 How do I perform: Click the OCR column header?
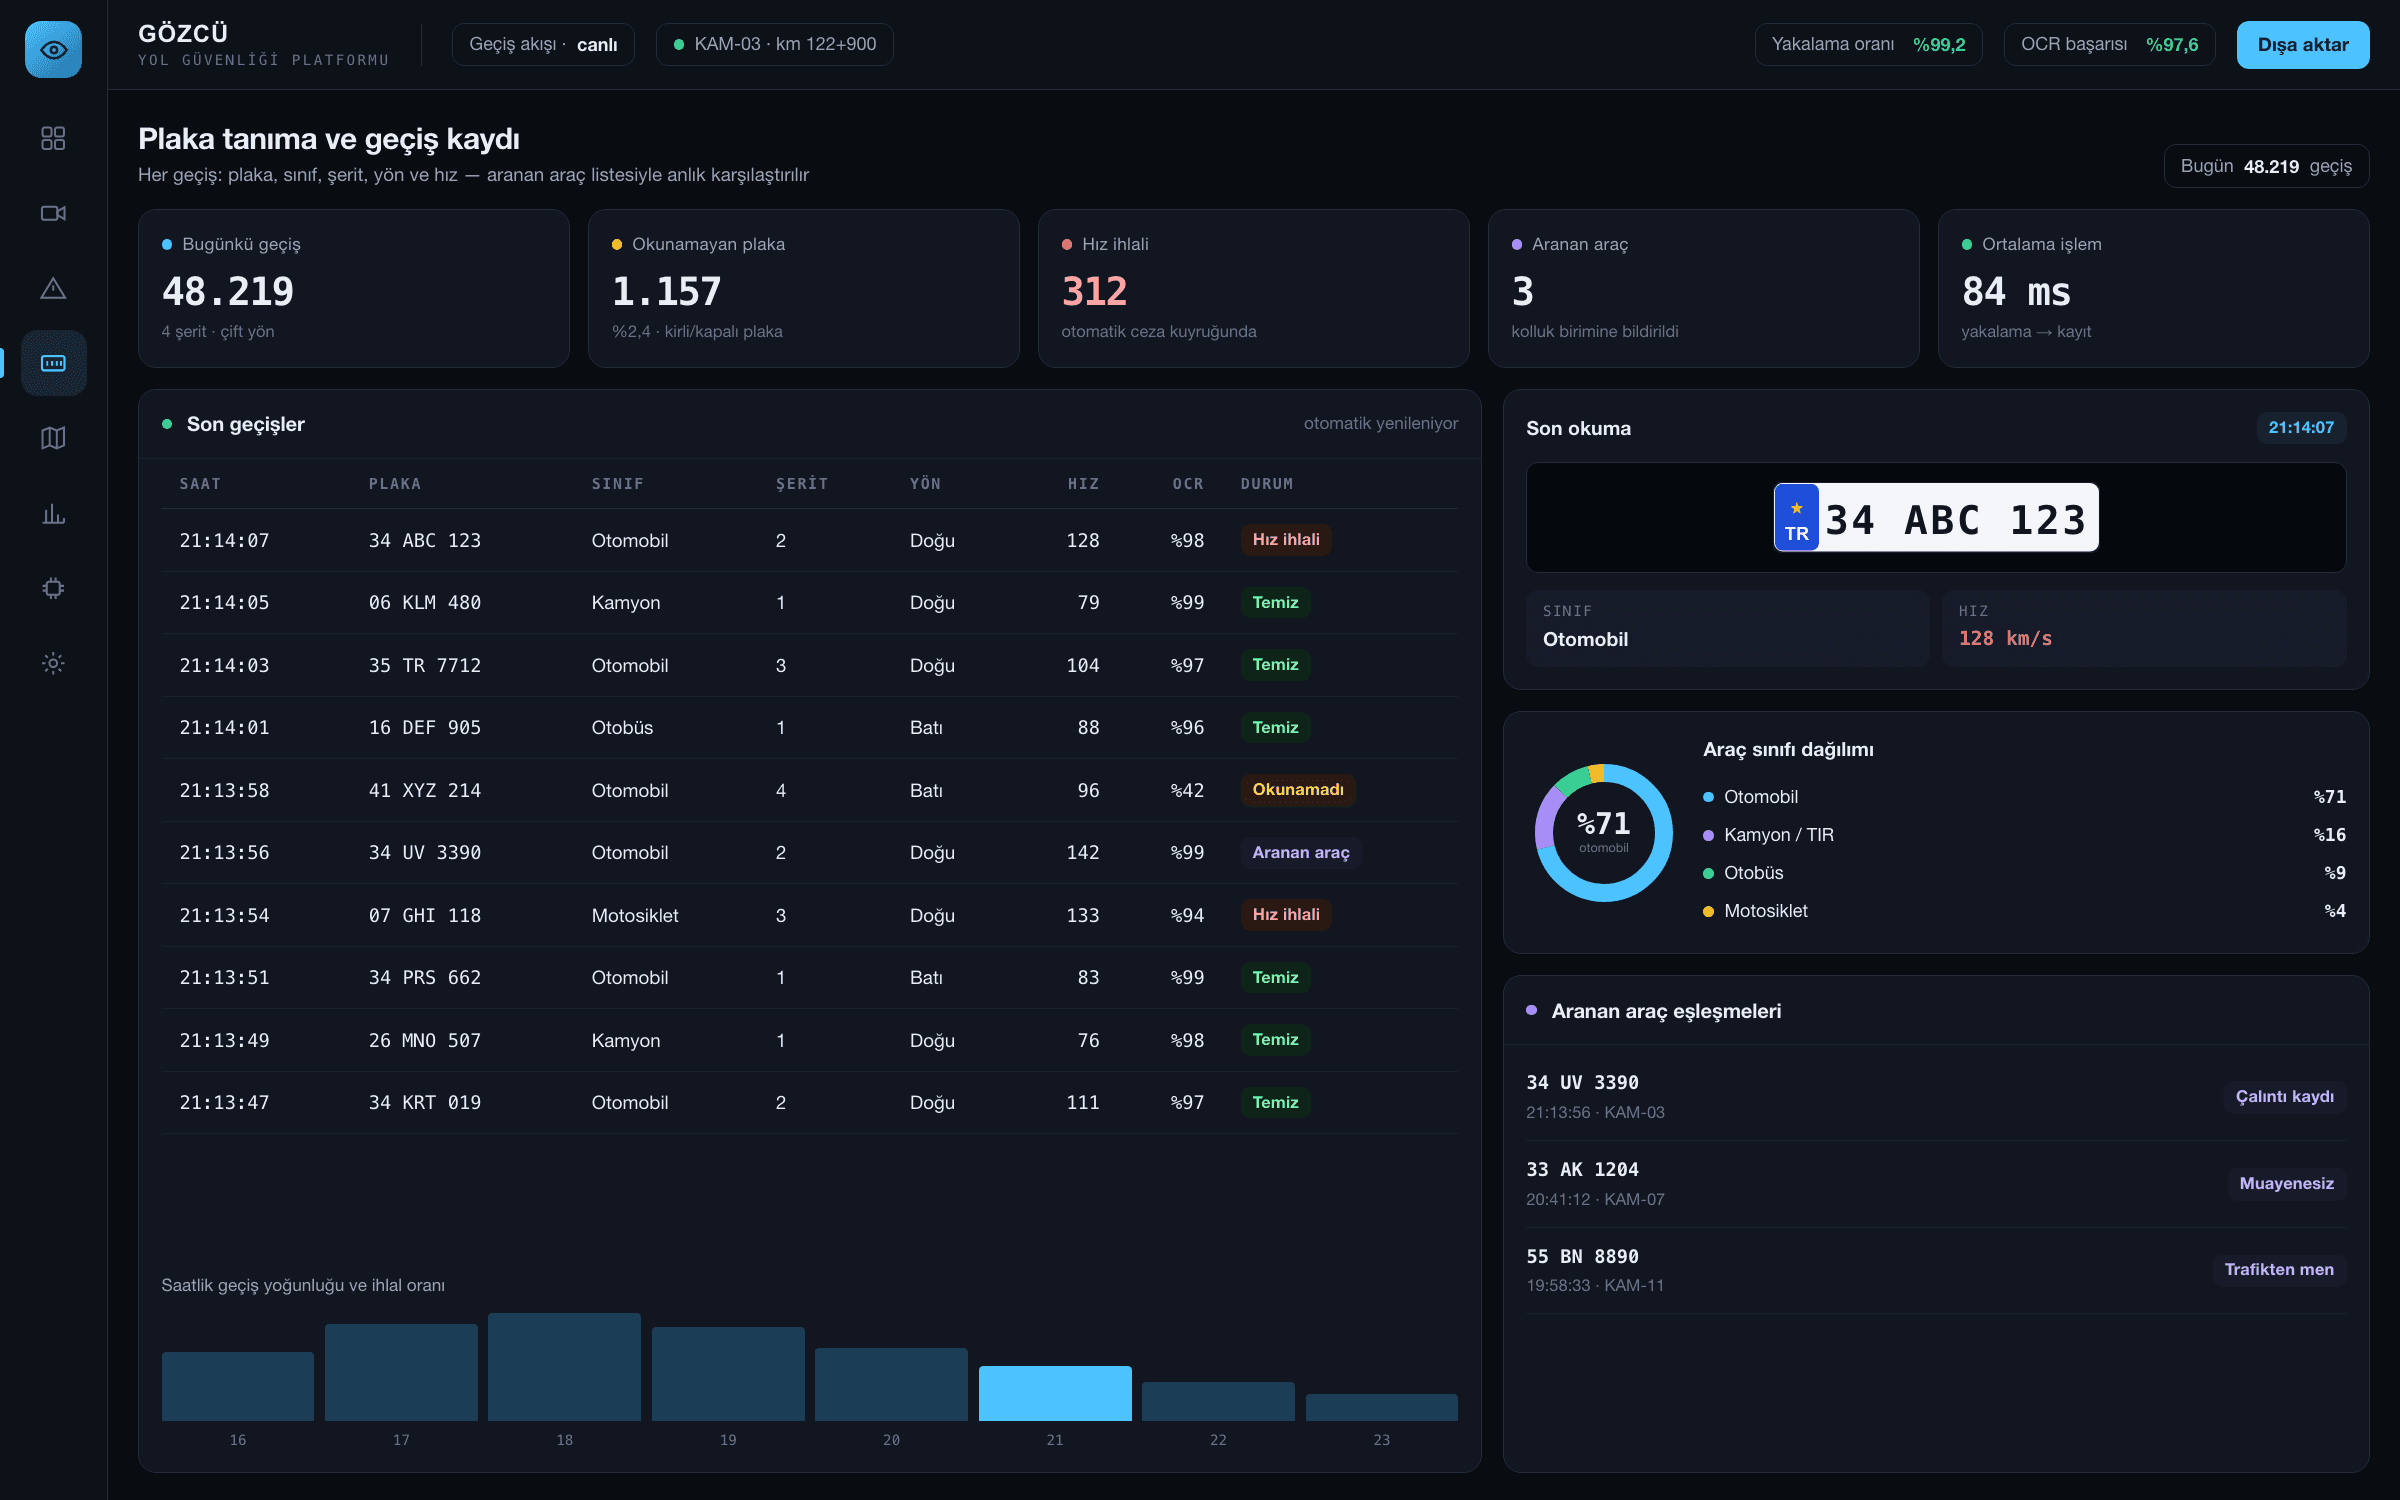(x=1188, y=484)
